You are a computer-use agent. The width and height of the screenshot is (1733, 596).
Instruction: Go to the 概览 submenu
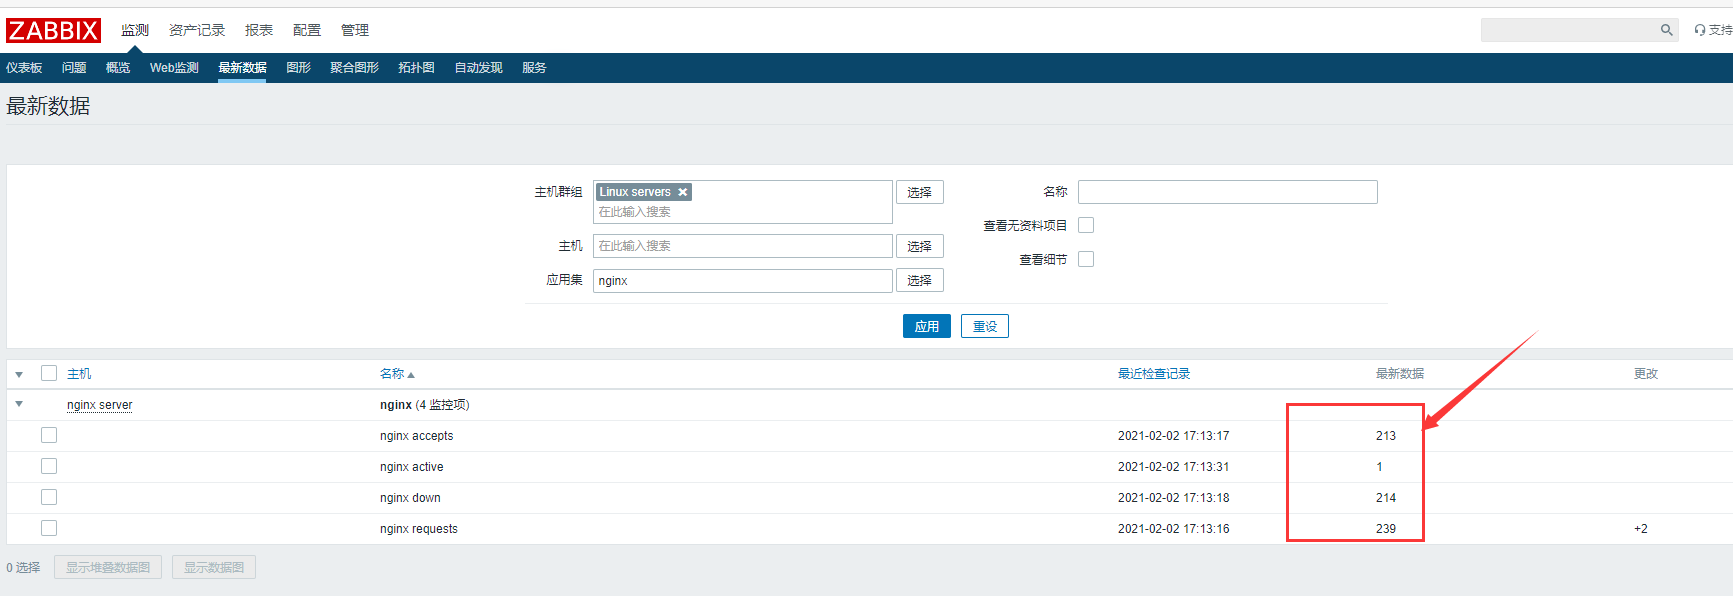tap(118, 68)
